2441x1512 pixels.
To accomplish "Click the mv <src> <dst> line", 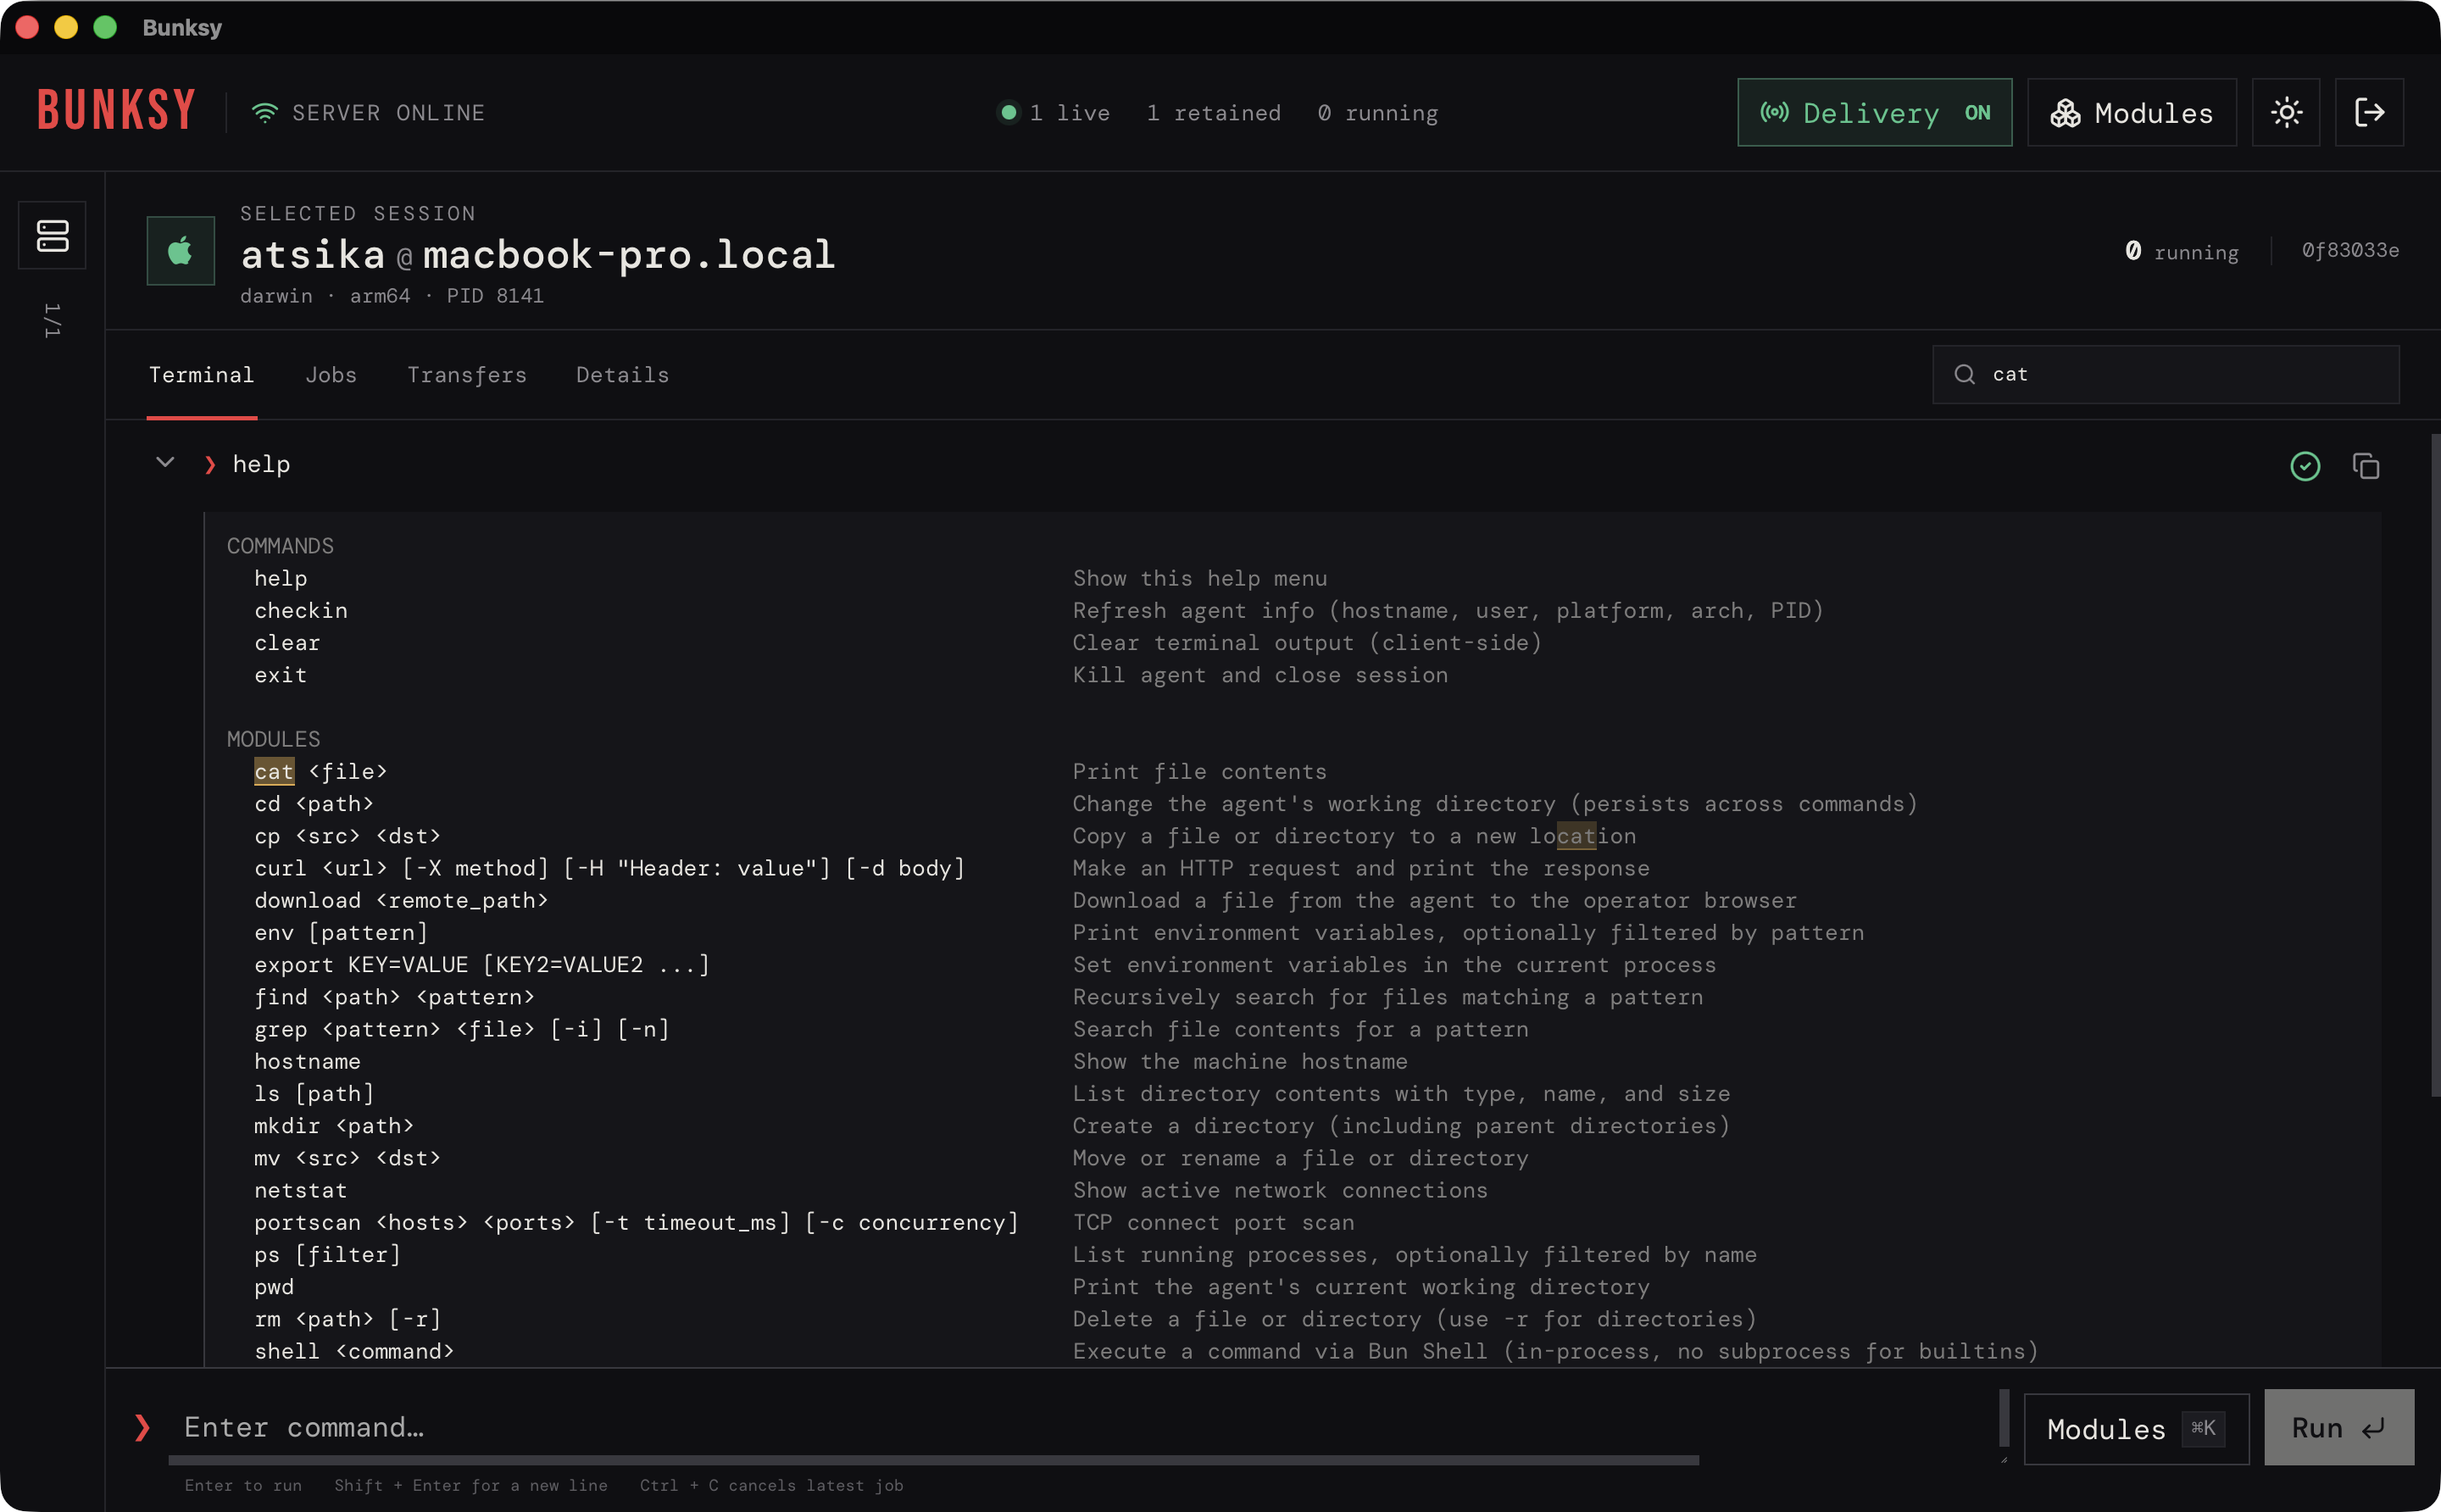I will click(x=347, y=1158).
